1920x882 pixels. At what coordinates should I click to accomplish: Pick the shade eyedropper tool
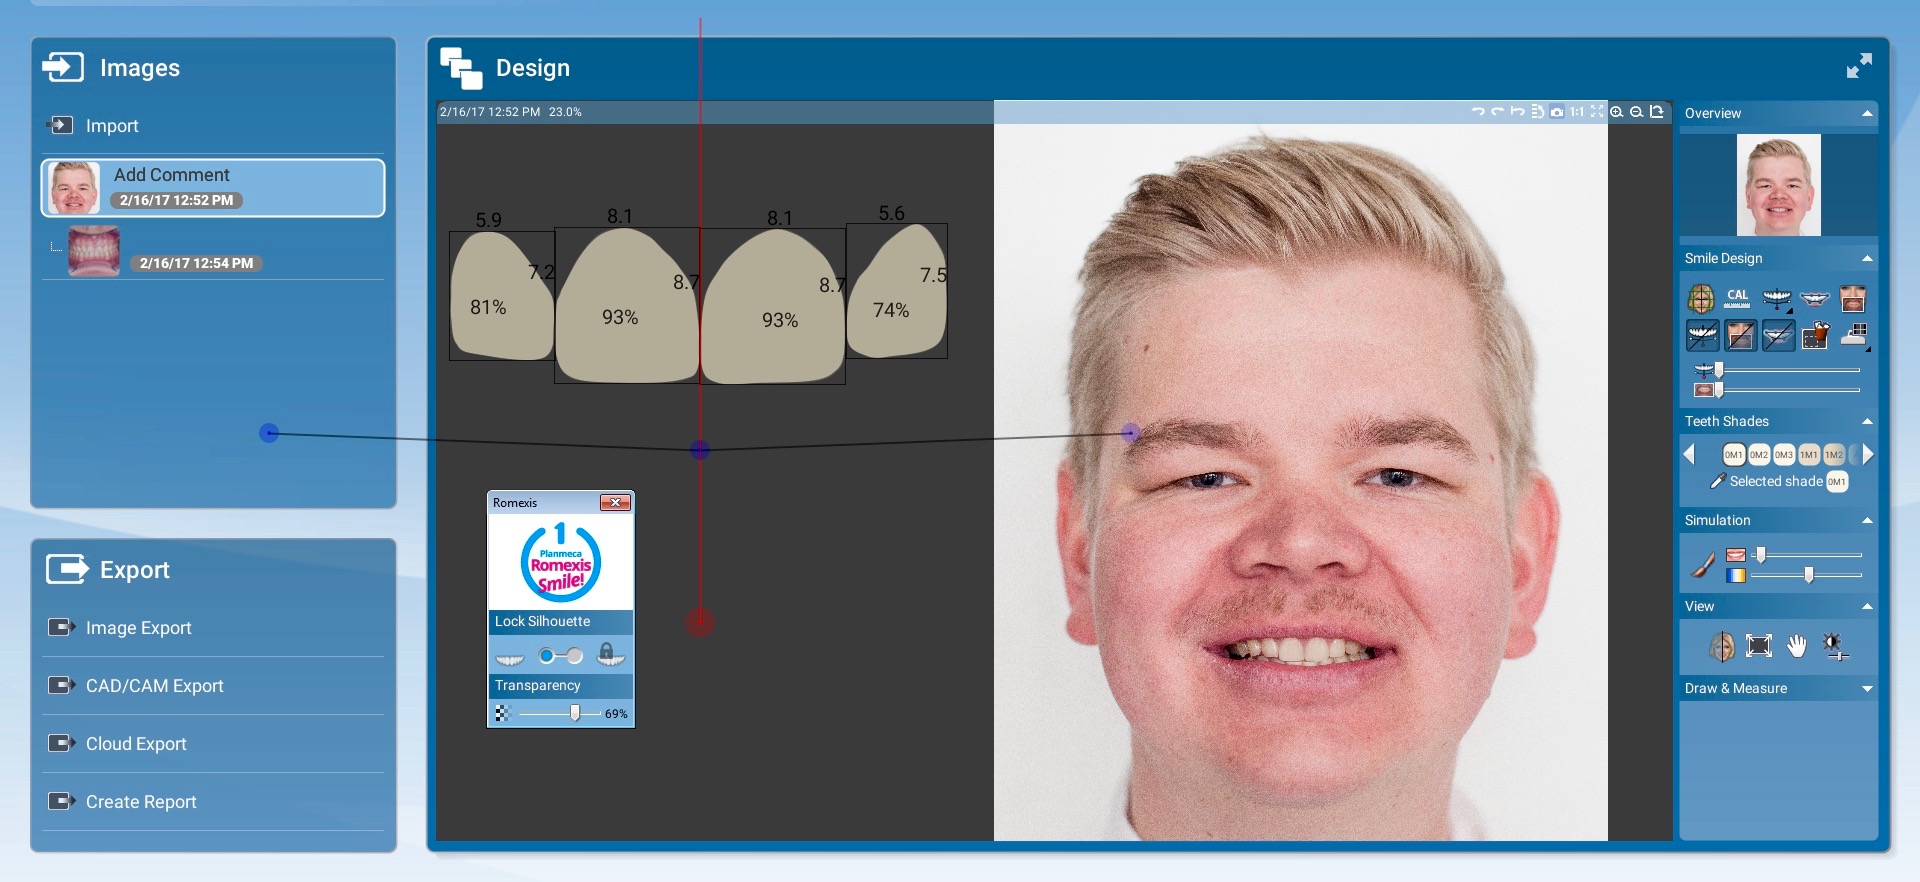pos(1717,481)
